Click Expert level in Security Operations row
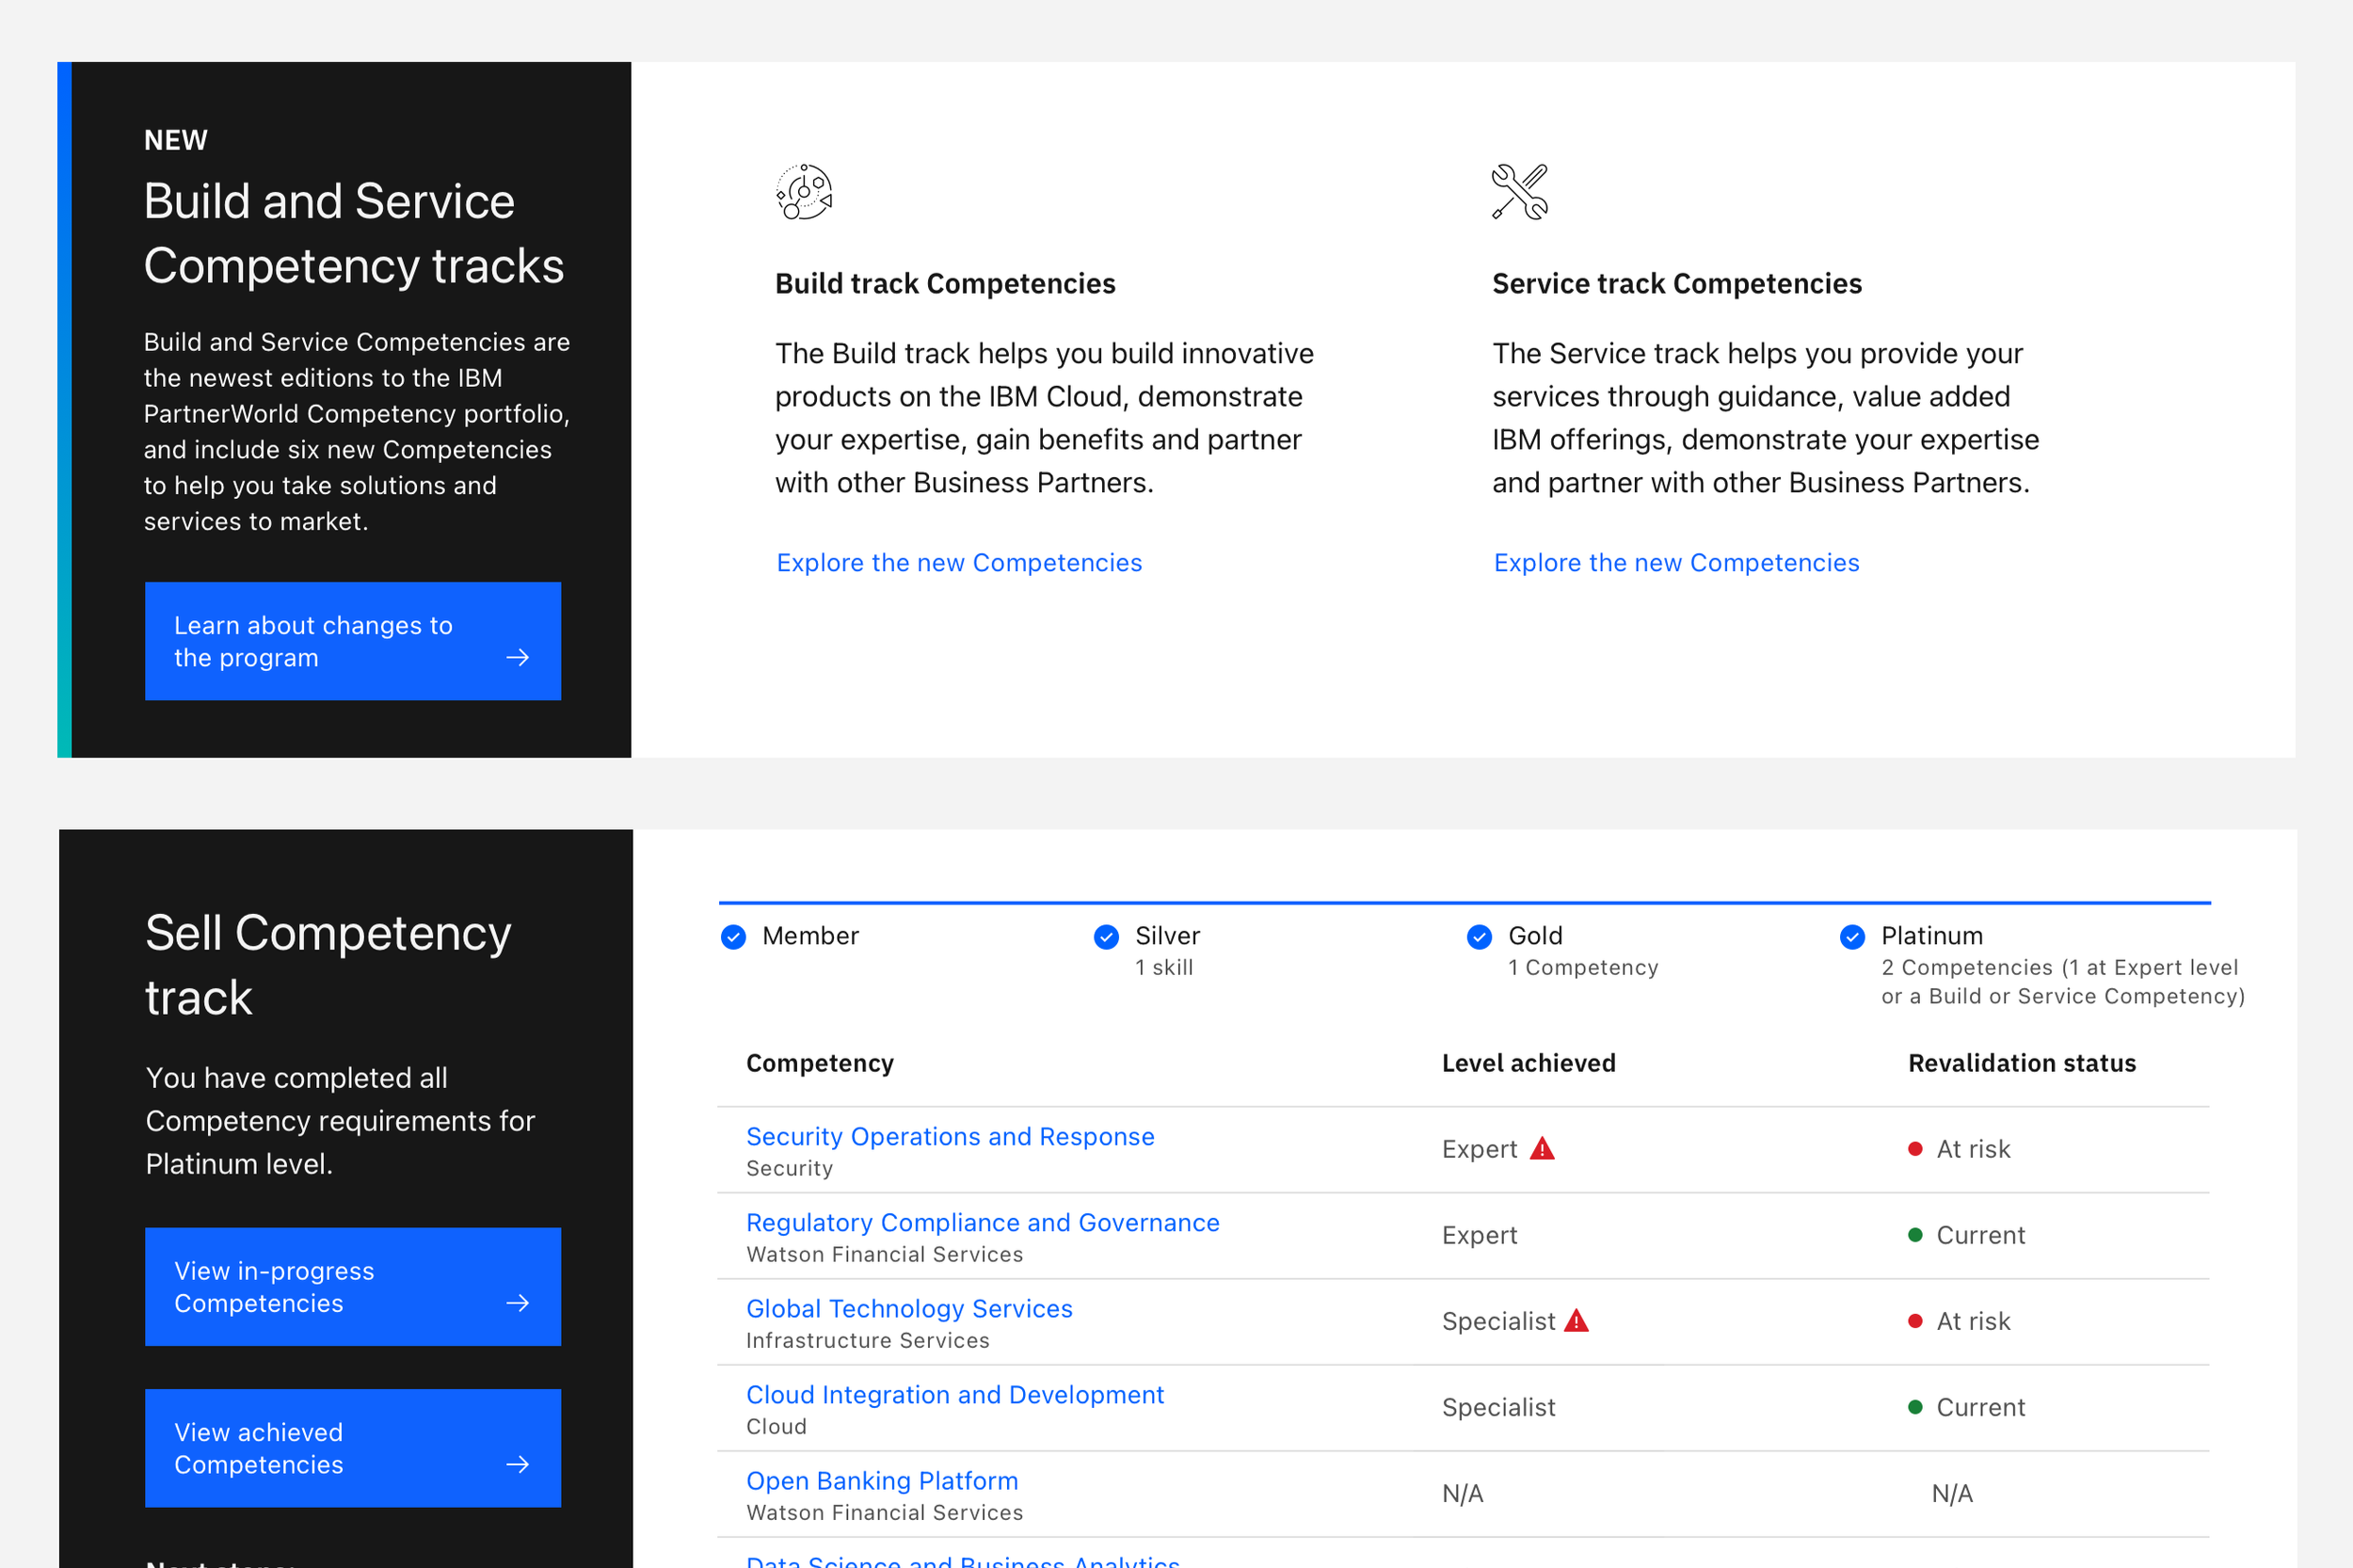Image resolution: width=2353 pixels, height=1568 pixels. pyautogui.click(x=1479, y=1149)
